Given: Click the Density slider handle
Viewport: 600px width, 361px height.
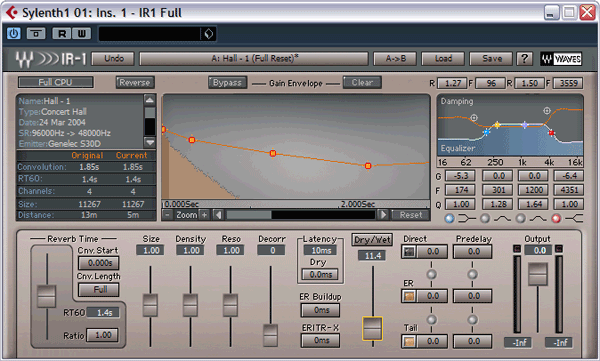Looking at the screenshot, I should [190, 305].
